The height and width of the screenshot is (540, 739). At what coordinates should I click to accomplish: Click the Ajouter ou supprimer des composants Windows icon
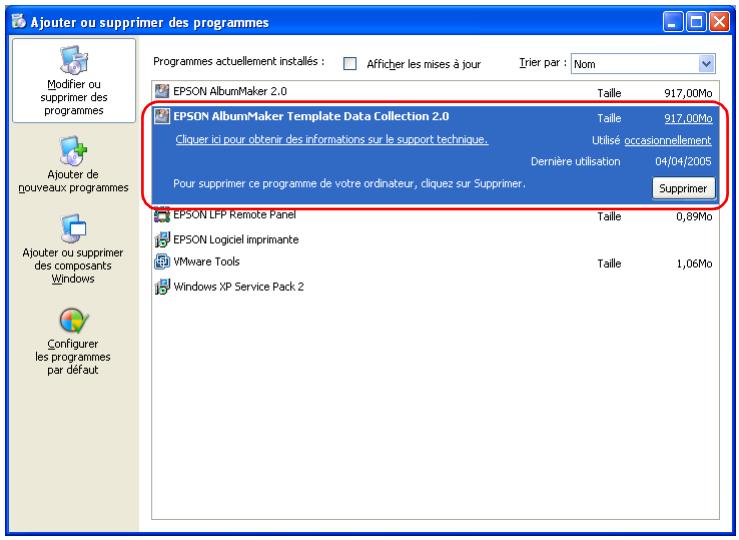[74, 229]
